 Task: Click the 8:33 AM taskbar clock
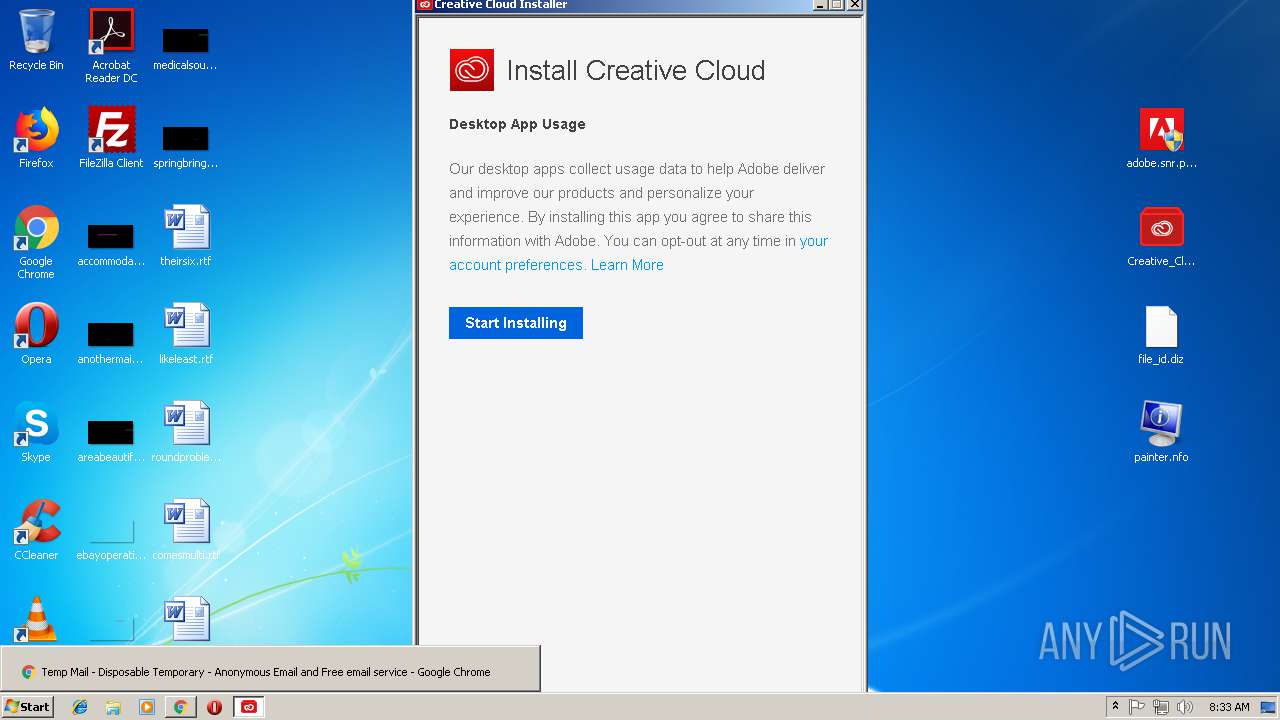click(x=1229, y=707)
